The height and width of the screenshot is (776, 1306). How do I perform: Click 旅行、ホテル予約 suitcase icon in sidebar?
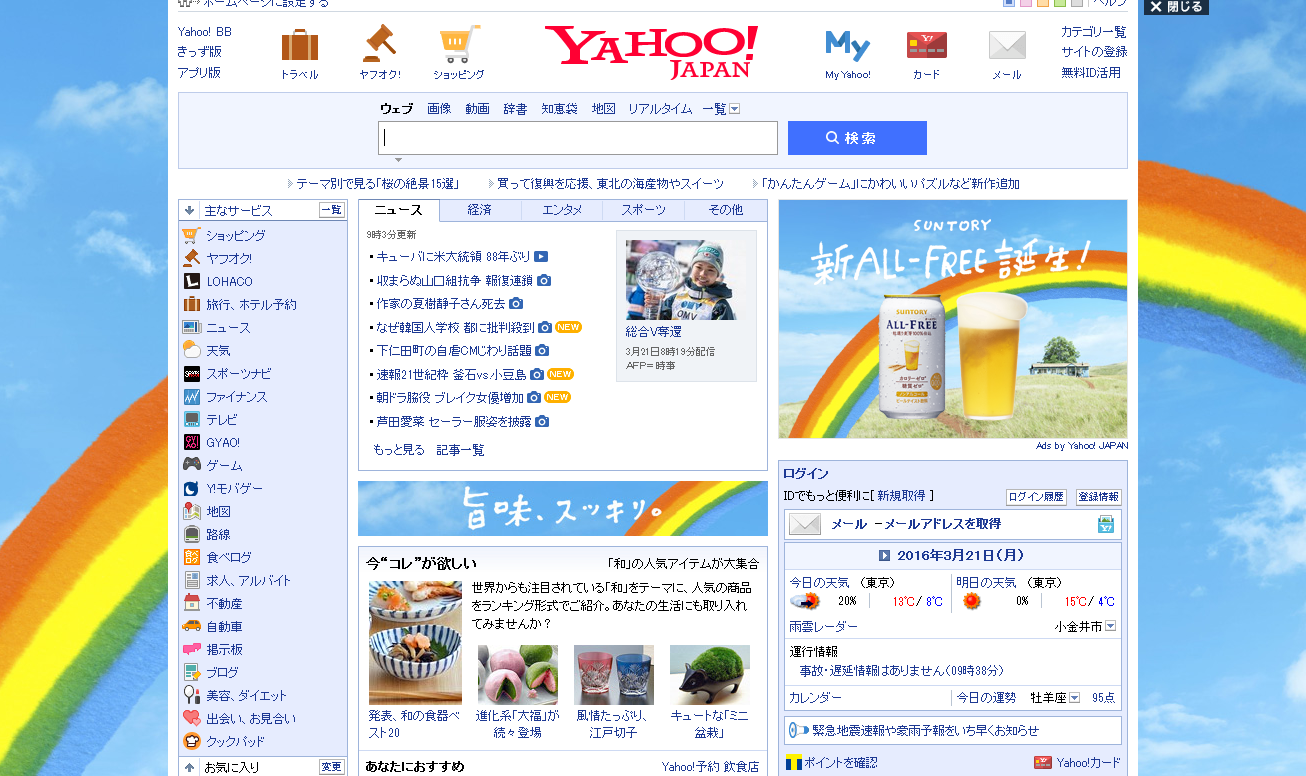191,304
